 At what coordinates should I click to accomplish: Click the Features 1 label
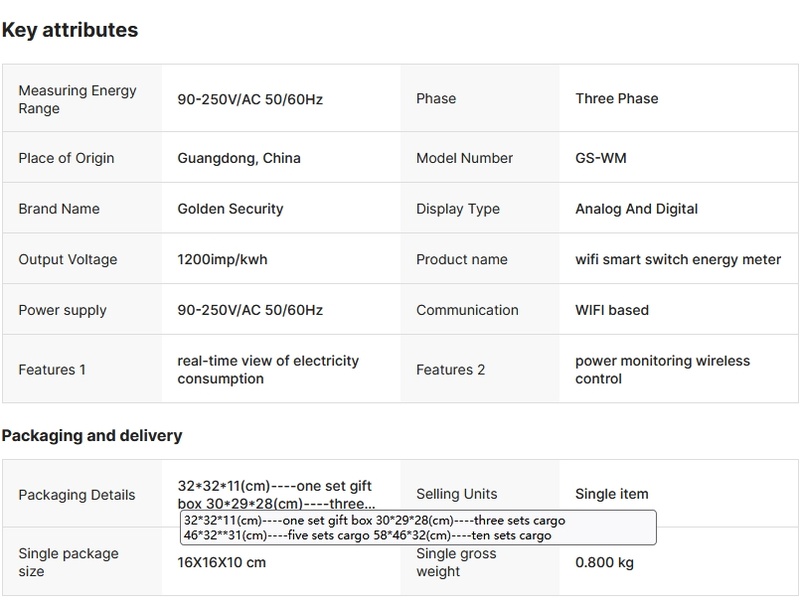(52, 370)
